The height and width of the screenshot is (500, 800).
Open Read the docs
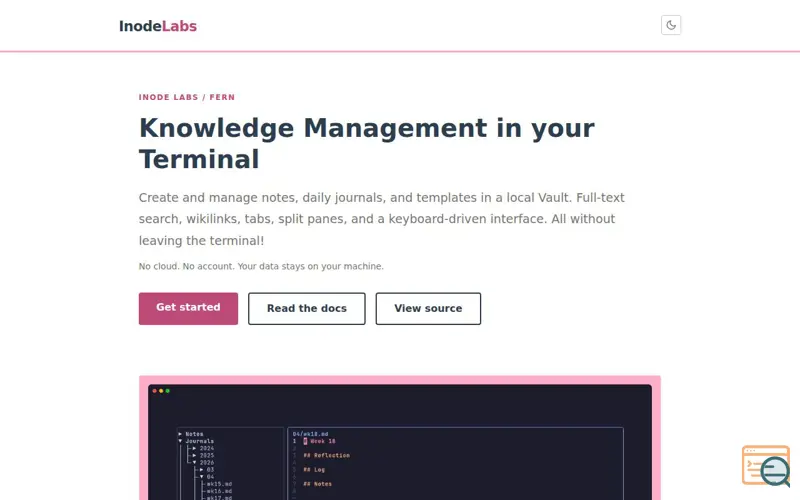[x=307, y=308]
